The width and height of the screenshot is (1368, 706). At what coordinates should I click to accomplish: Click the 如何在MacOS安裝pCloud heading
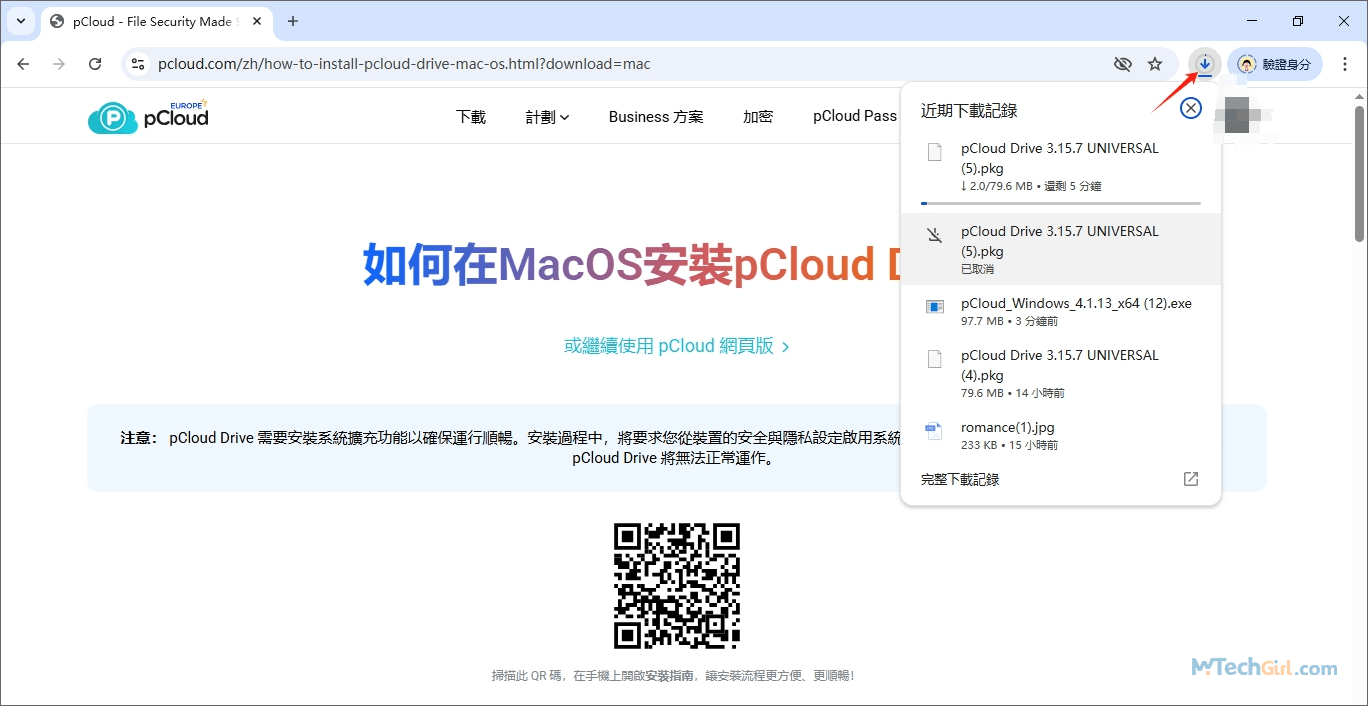[x=632, y=264]
